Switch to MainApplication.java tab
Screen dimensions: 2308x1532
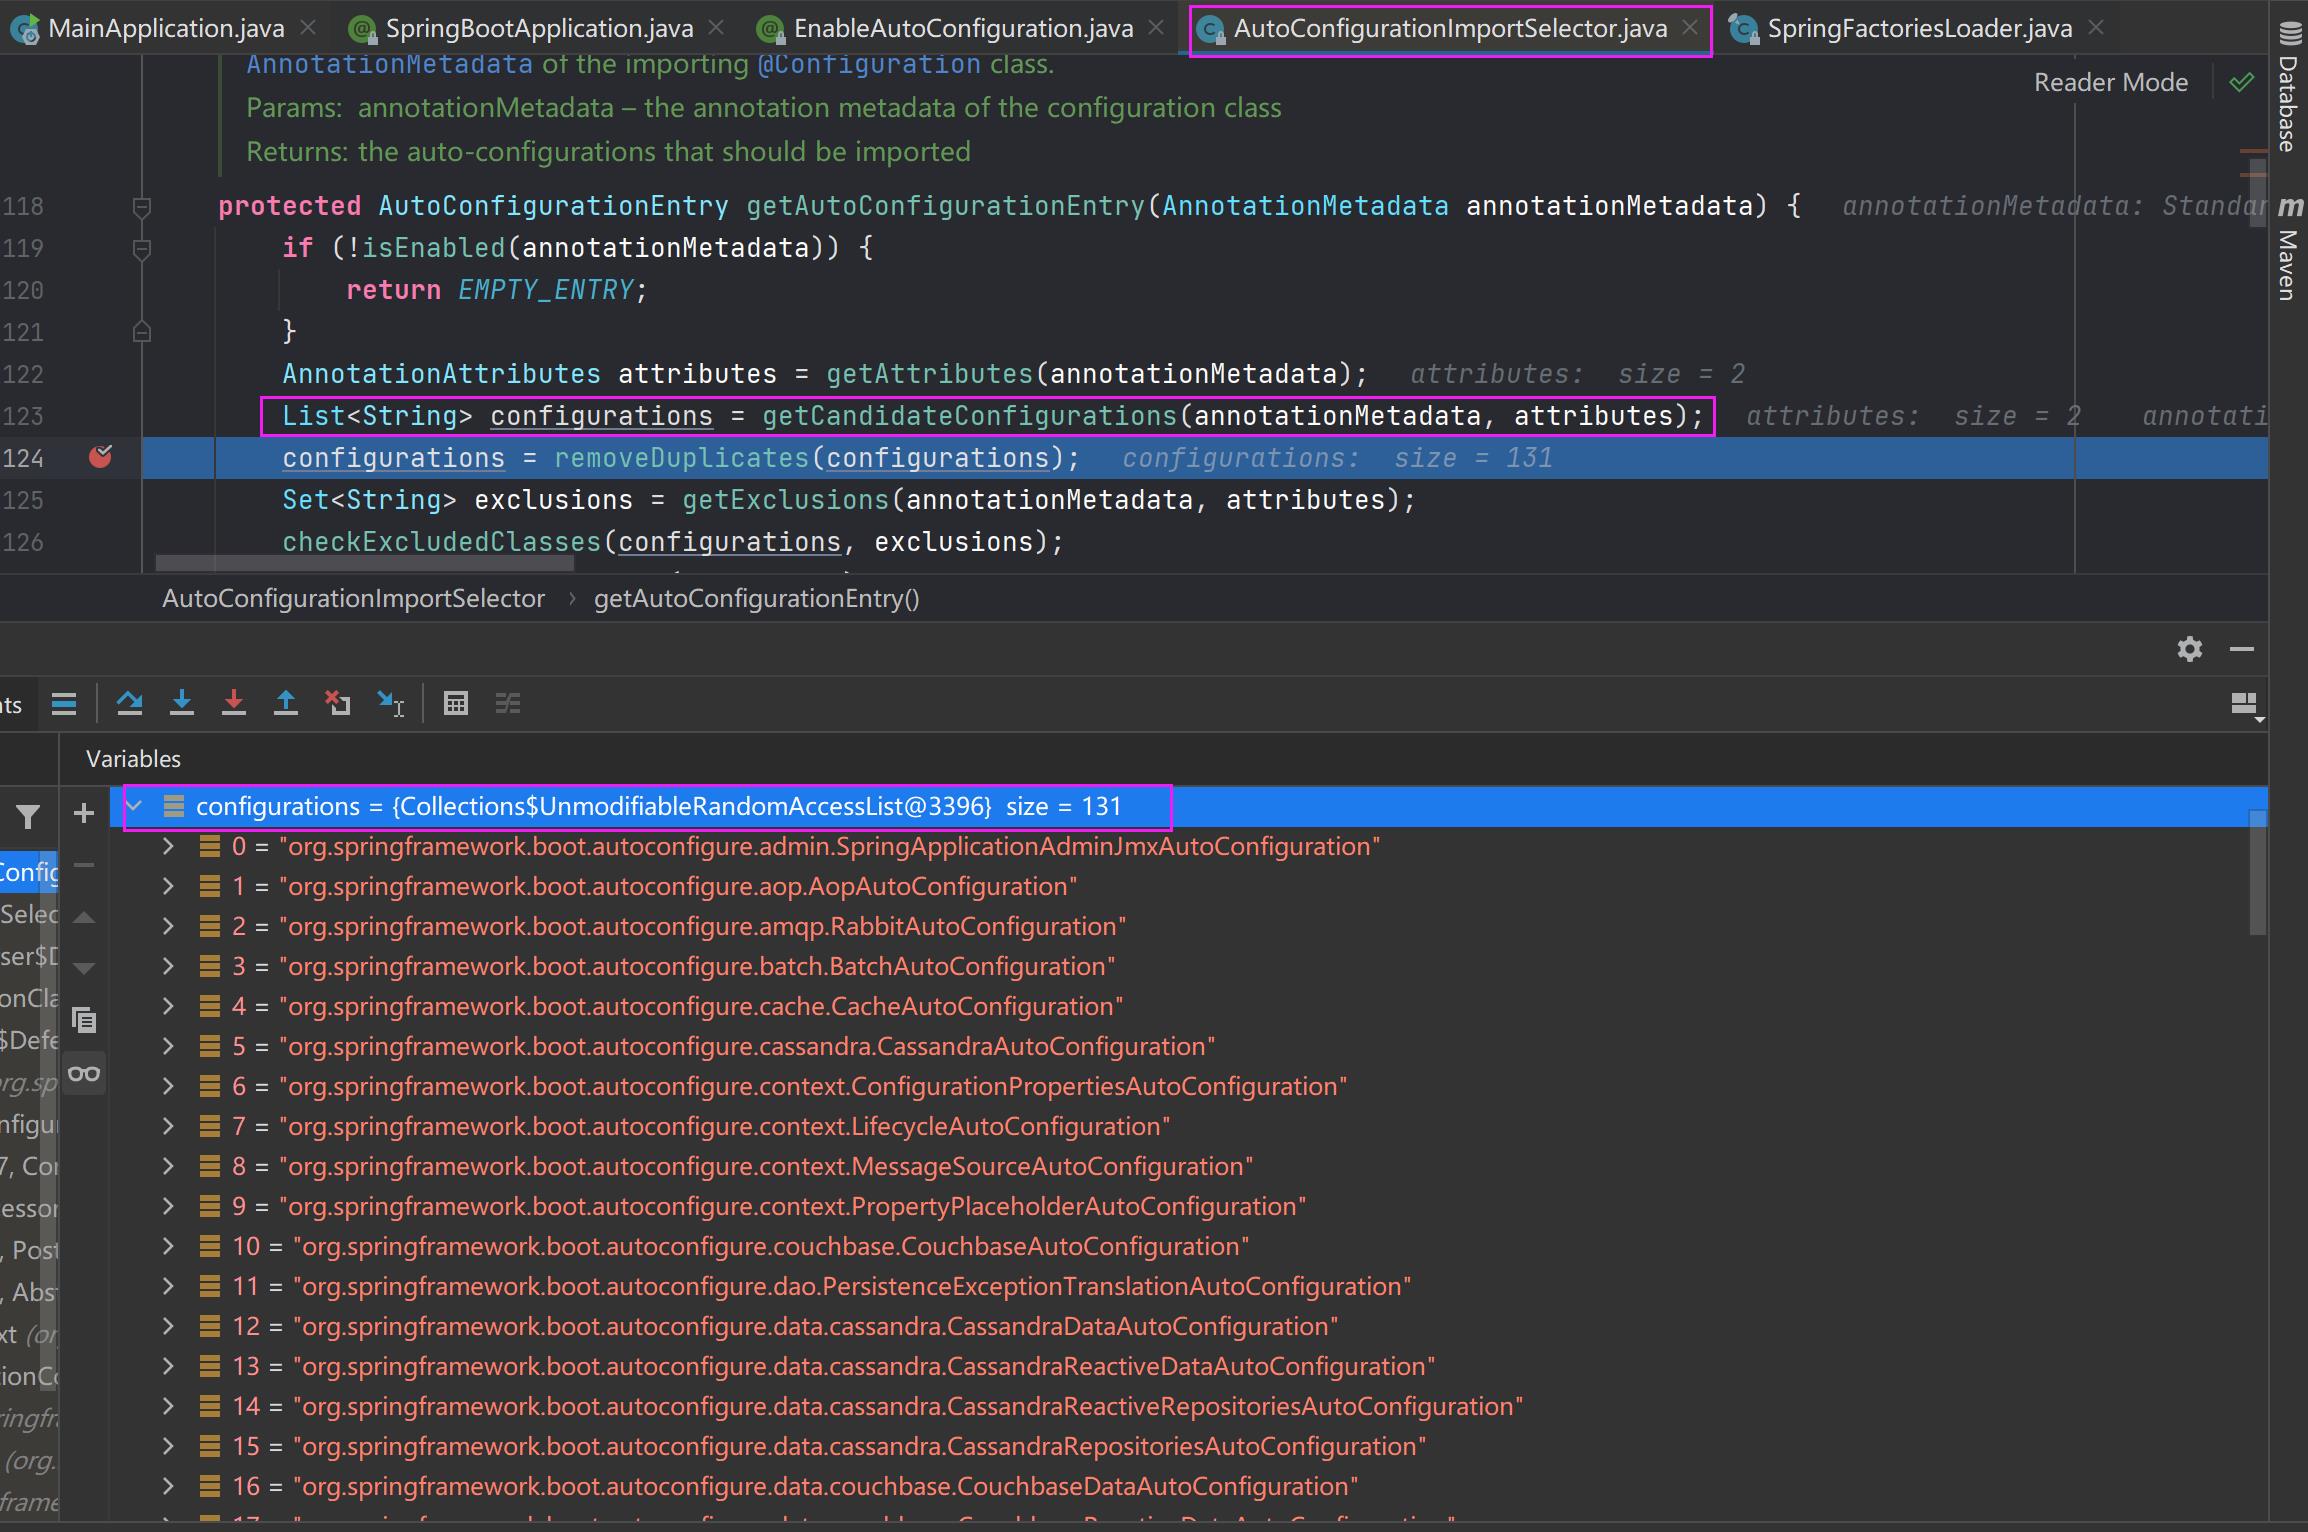166,28
